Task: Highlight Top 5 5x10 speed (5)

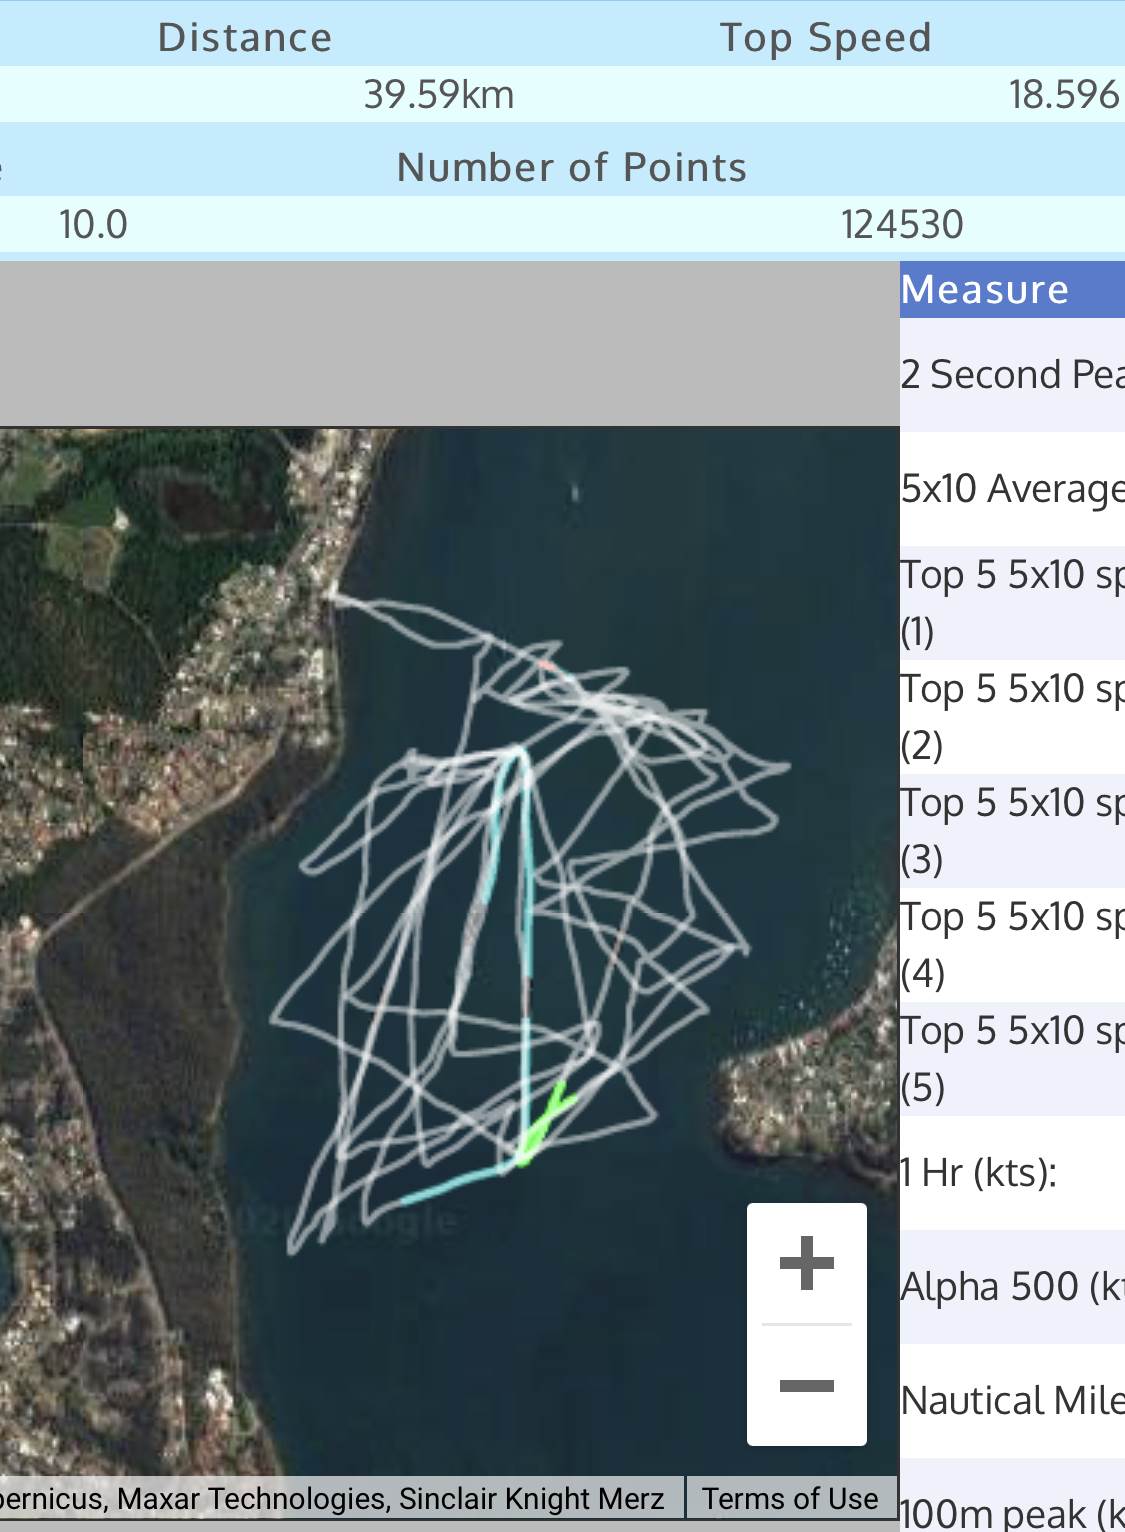Action: [x=1011, y=1058]
